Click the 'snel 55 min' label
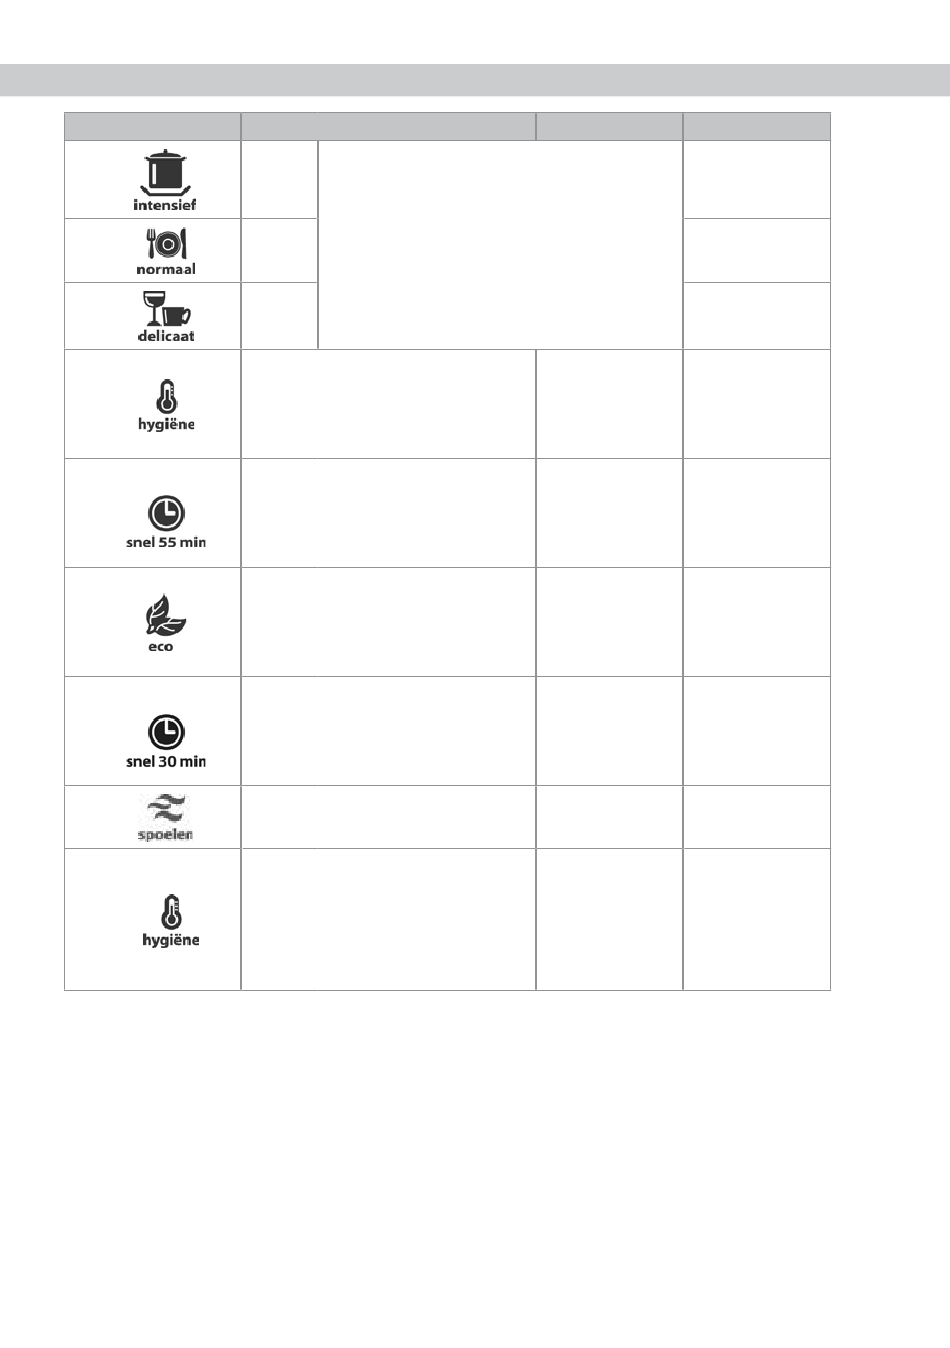The width and height of the screenshot is (950, 1348). click(166, 542)
